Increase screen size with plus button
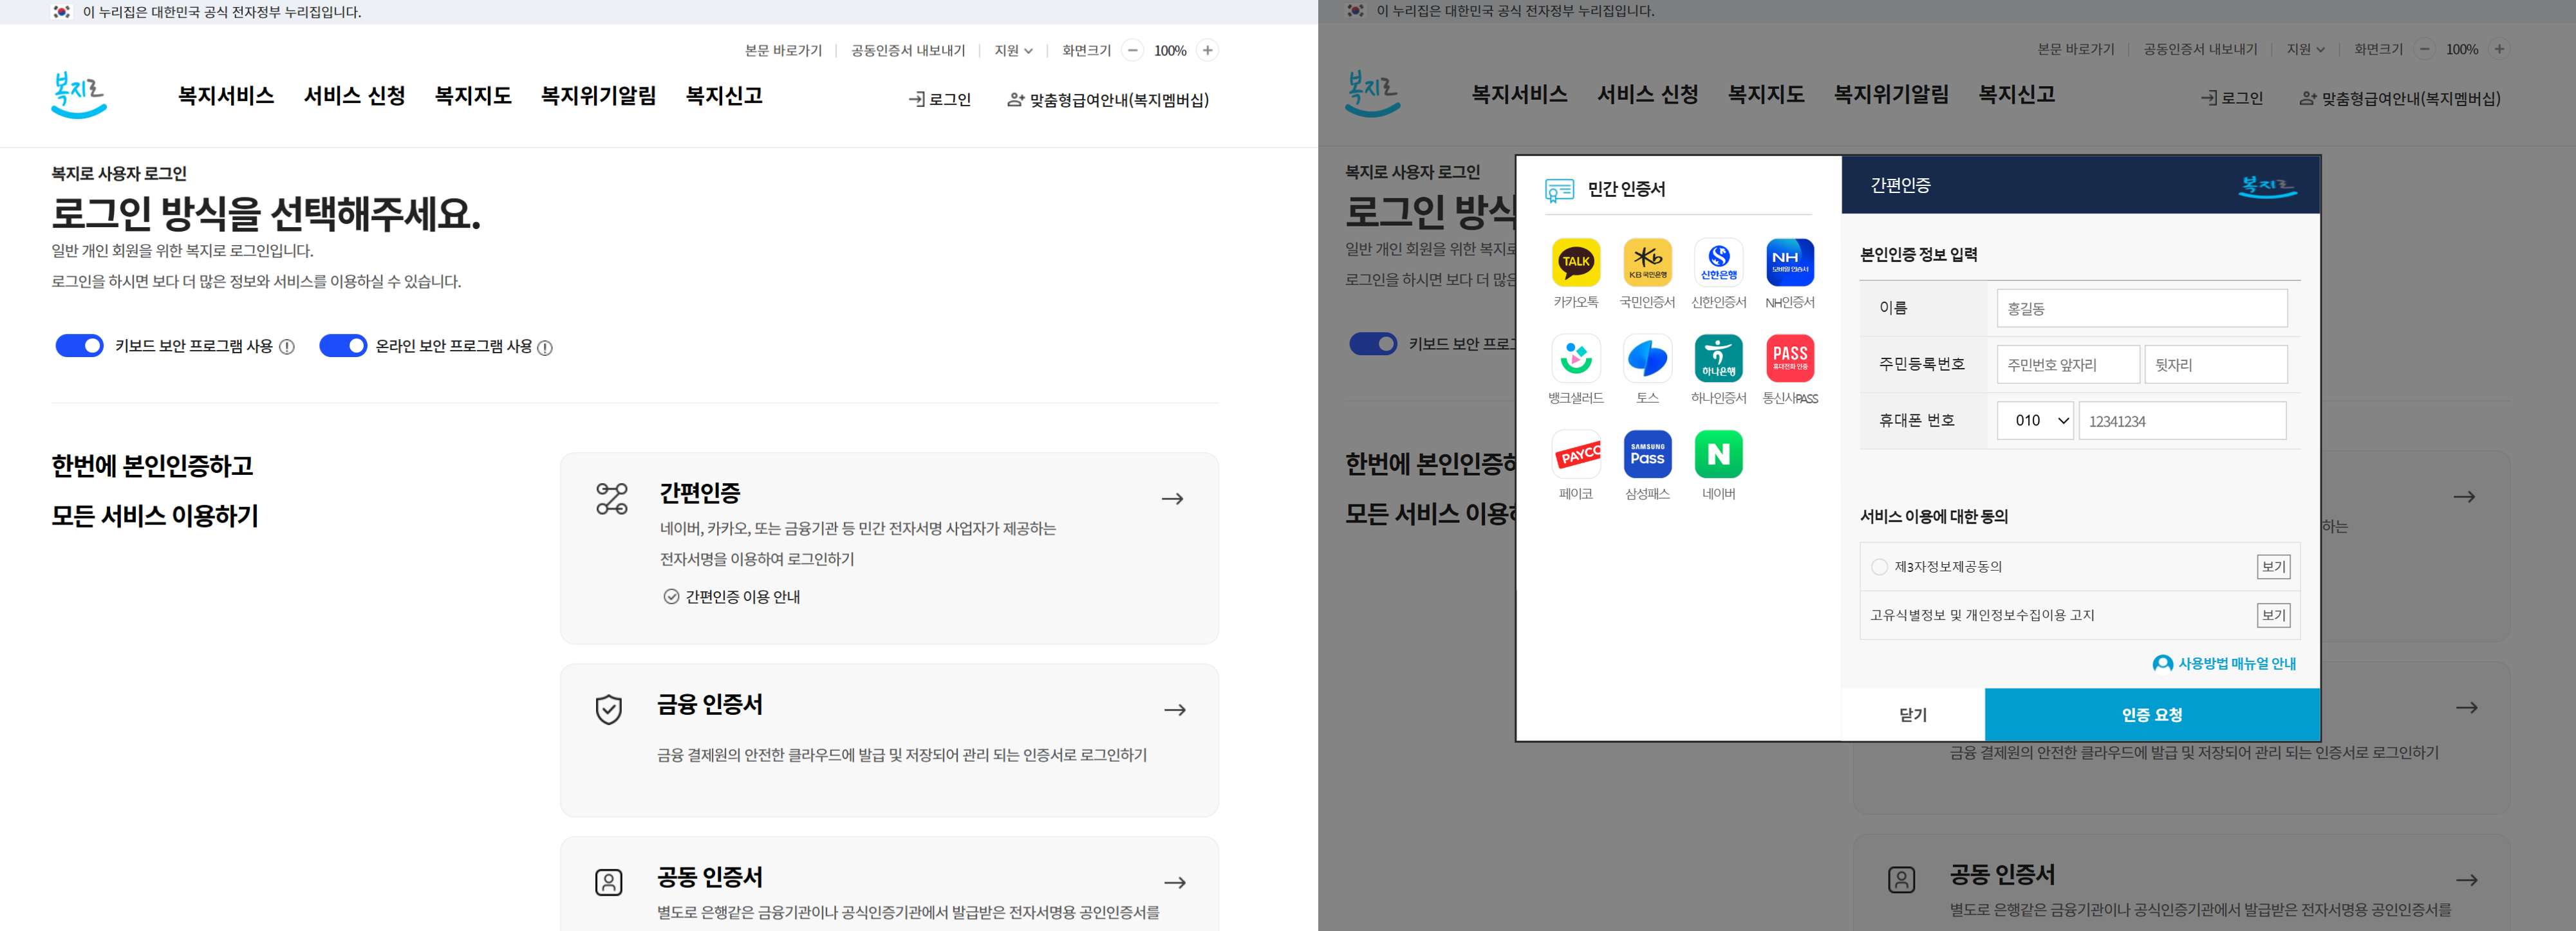This screenshot has width=2576, height=931. (1207, 51)
